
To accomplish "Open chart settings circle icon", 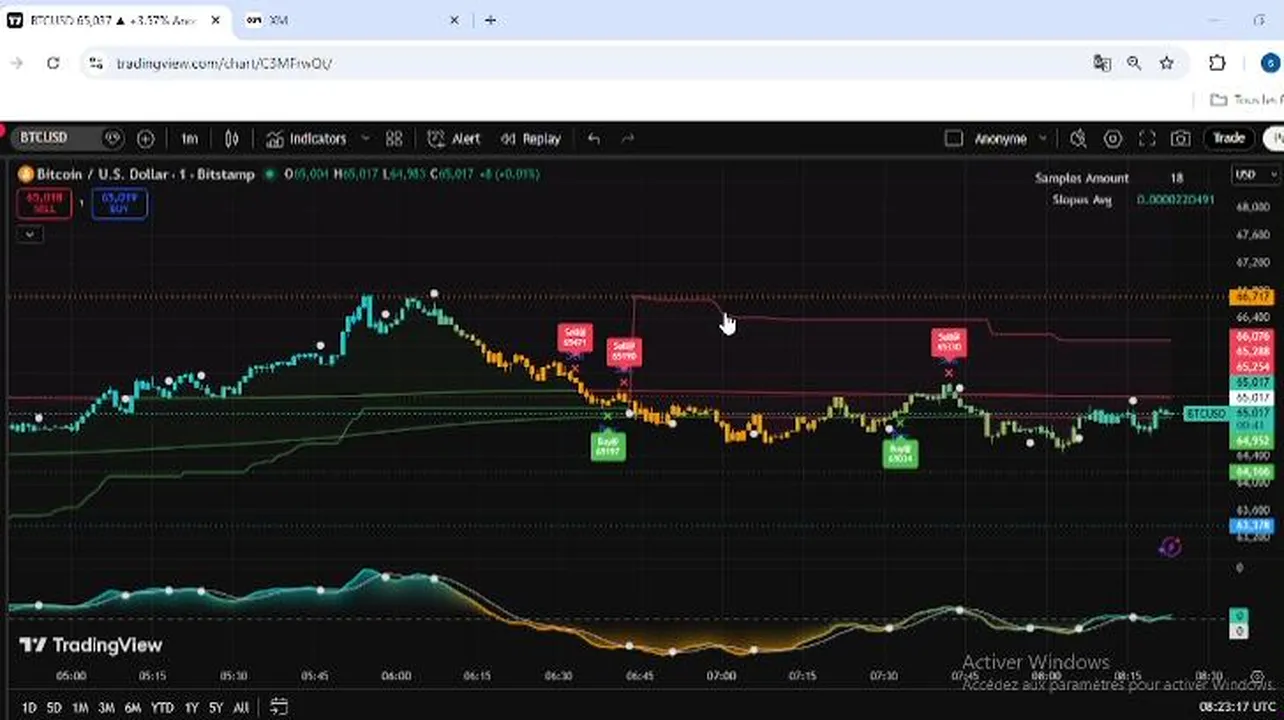I will [1112, 139].
